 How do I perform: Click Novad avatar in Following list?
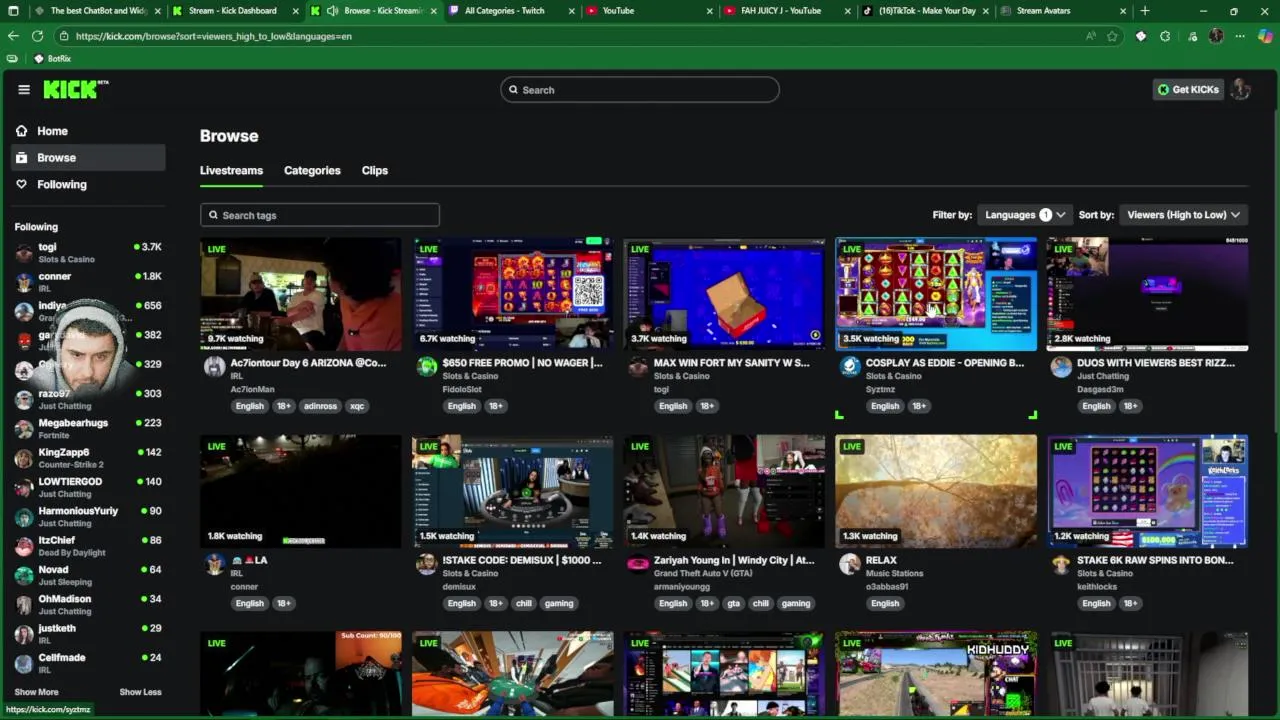coord(24,575)
